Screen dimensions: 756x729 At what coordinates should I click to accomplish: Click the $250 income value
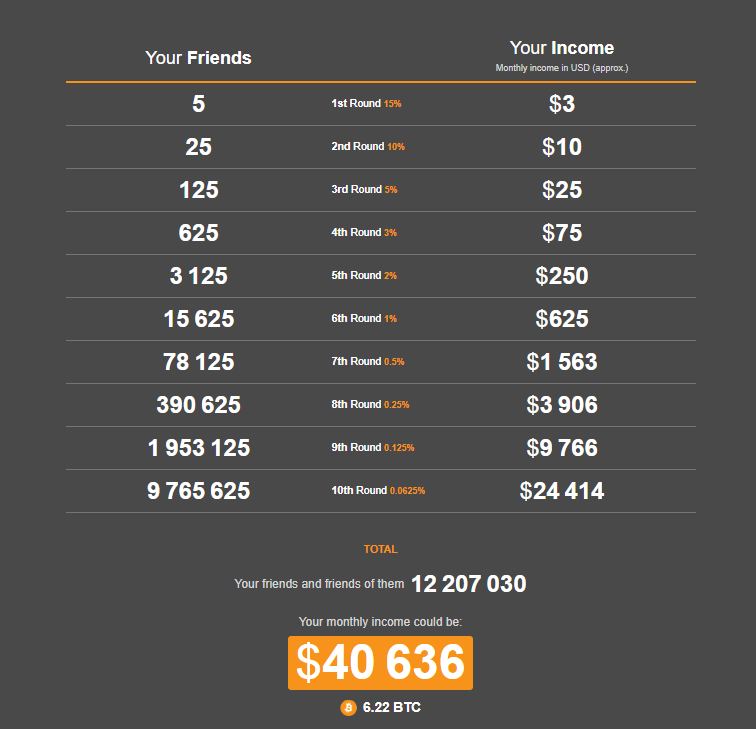coord(561,276)
